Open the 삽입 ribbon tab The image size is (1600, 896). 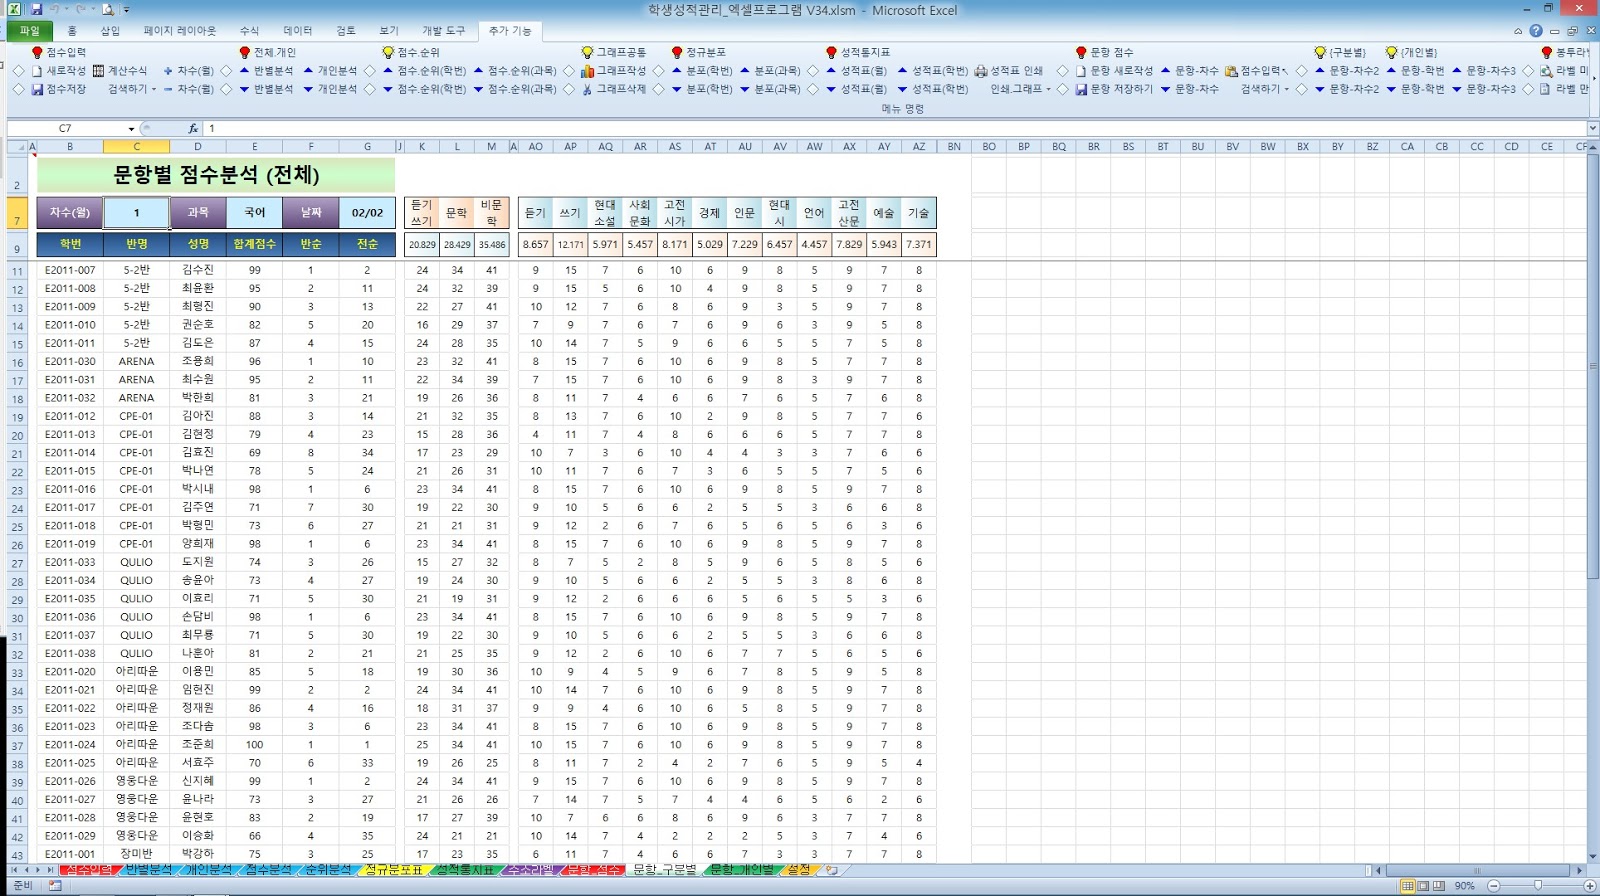coord(110,31)
